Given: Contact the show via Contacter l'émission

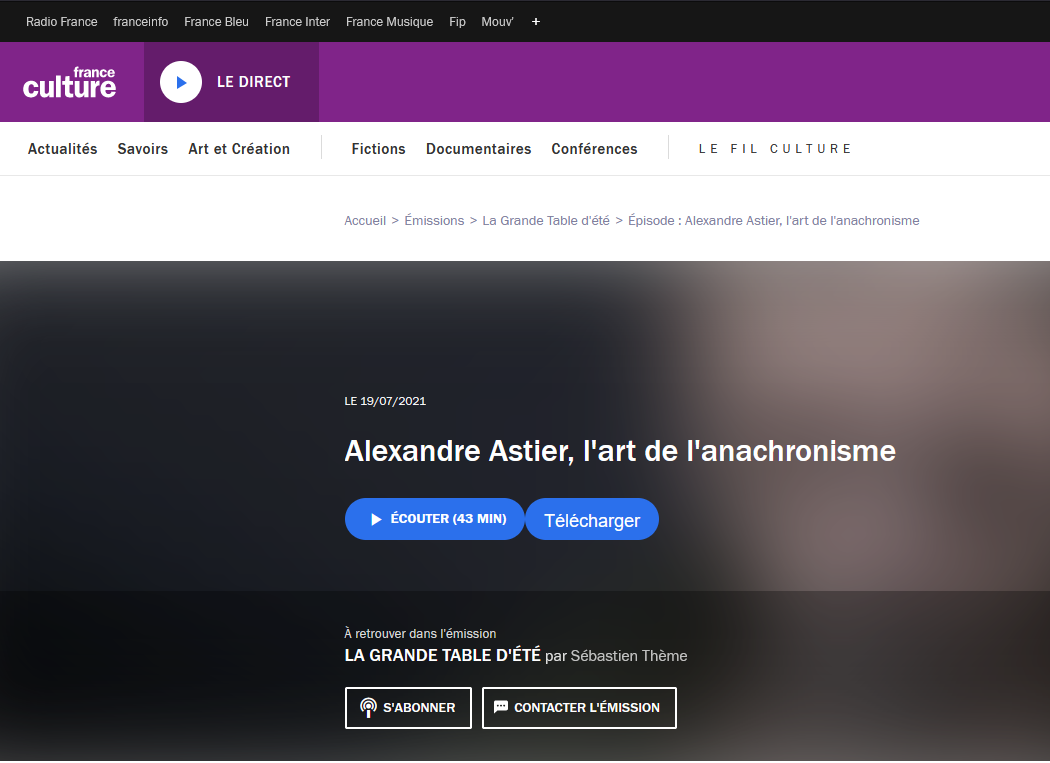Looking at the screenshot, I should [579, 708].
